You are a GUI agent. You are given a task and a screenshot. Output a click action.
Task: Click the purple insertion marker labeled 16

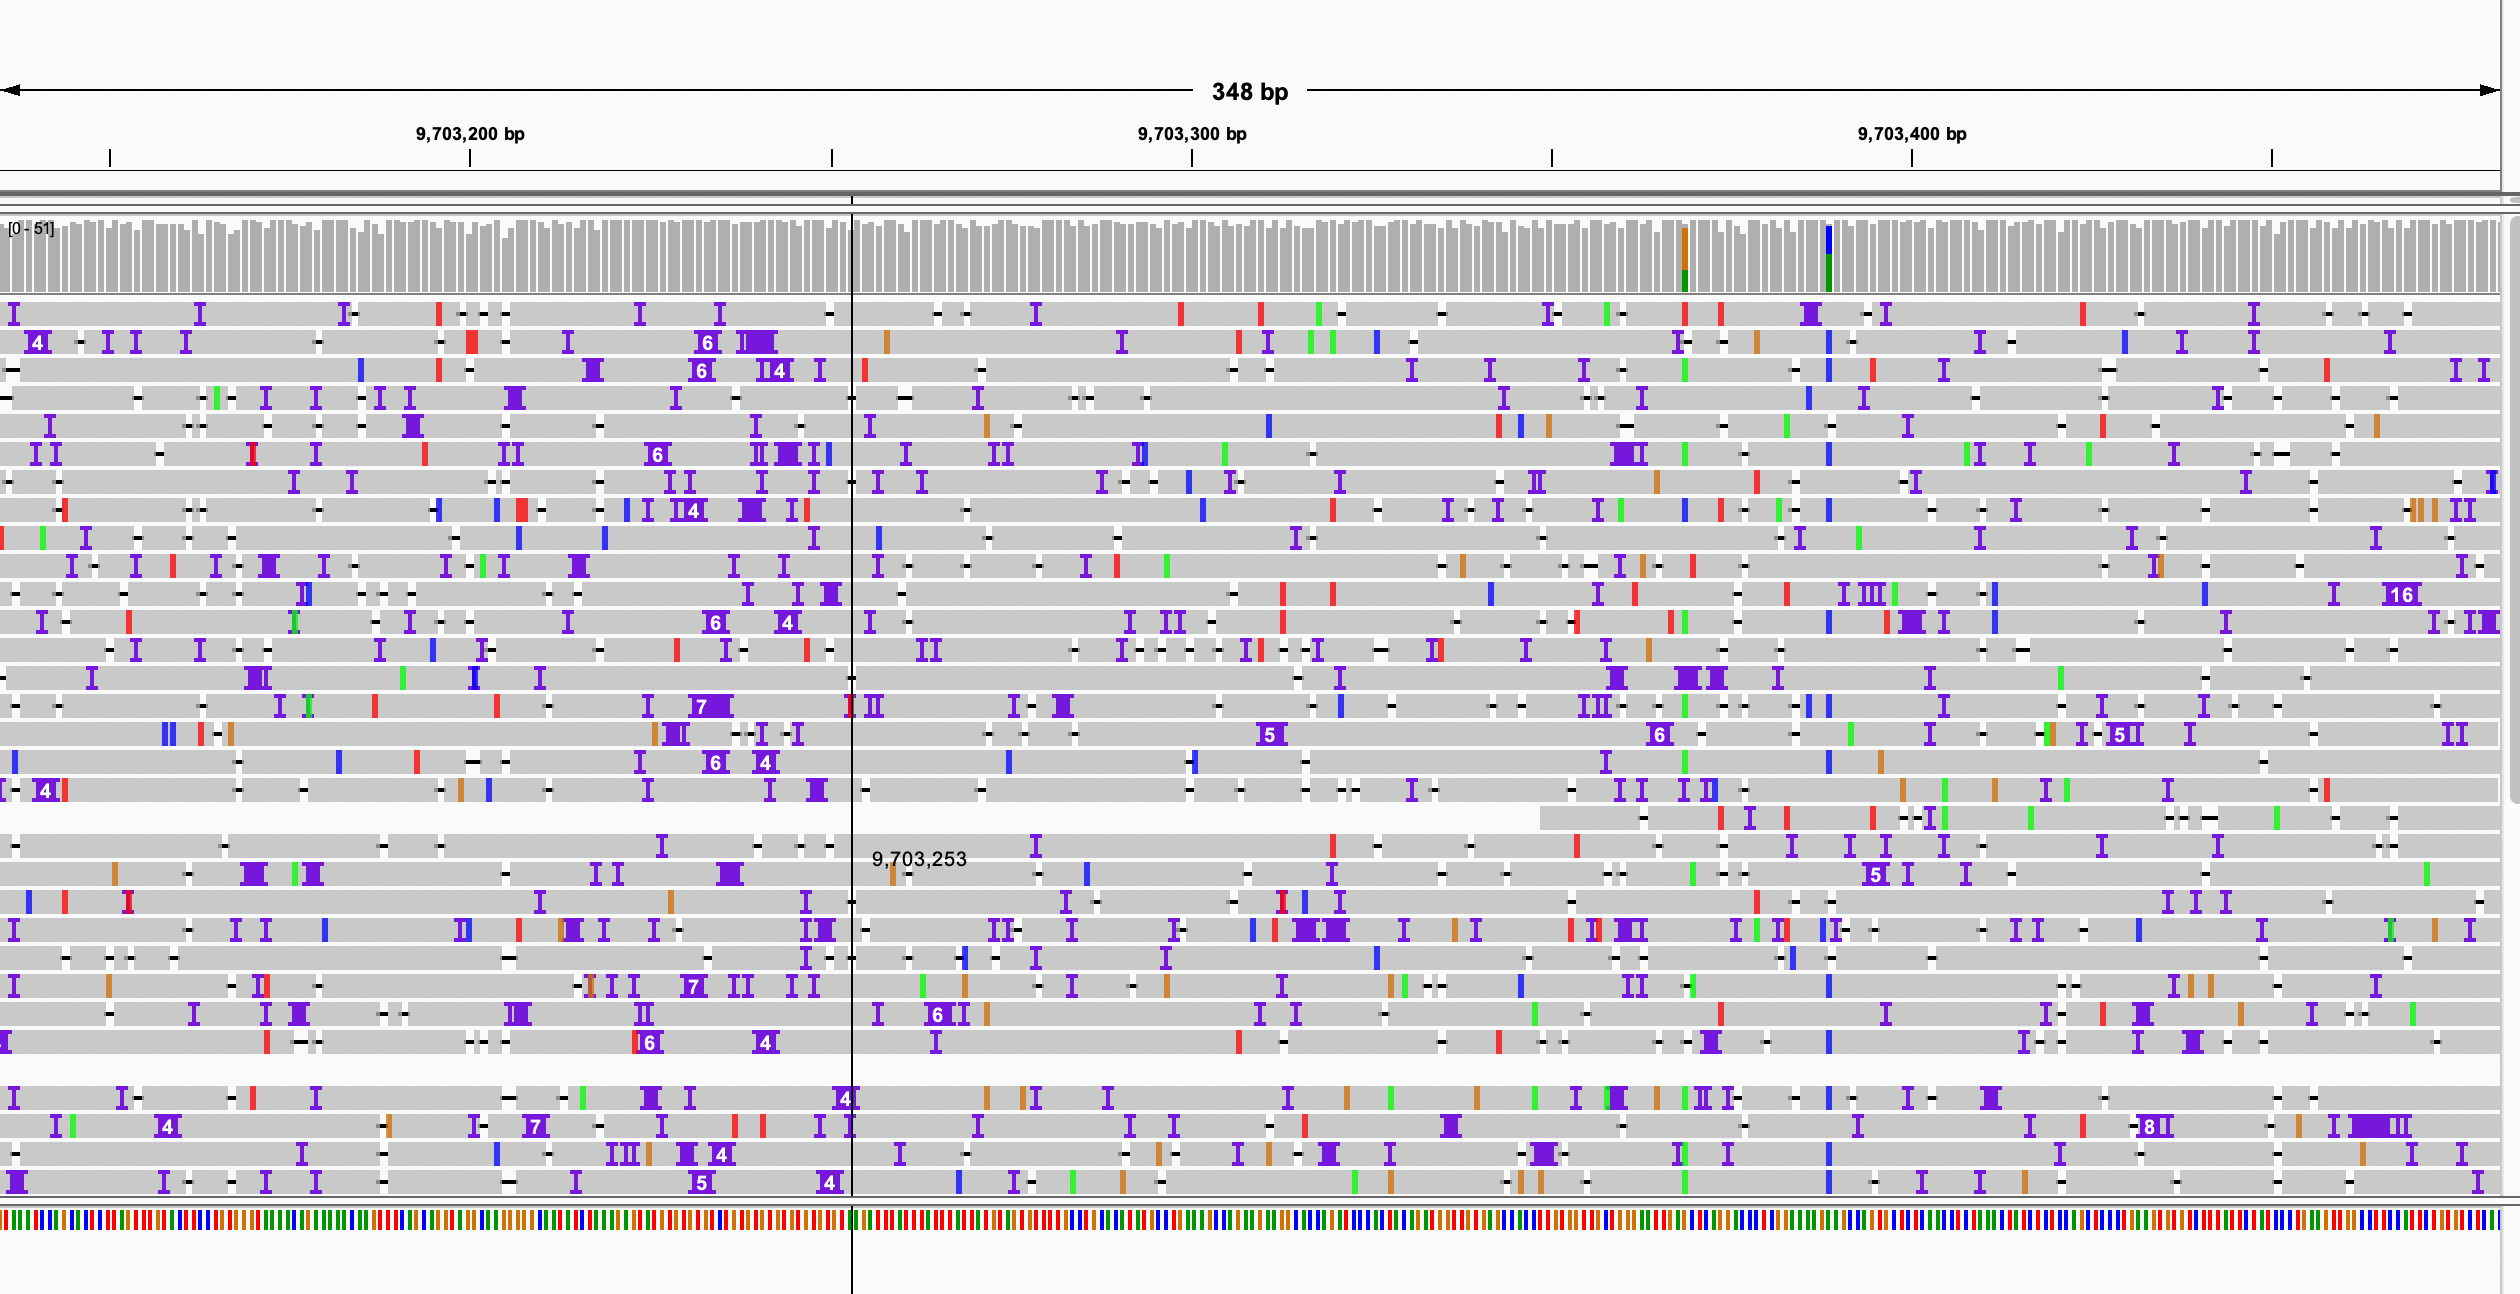click(2401, 595)
